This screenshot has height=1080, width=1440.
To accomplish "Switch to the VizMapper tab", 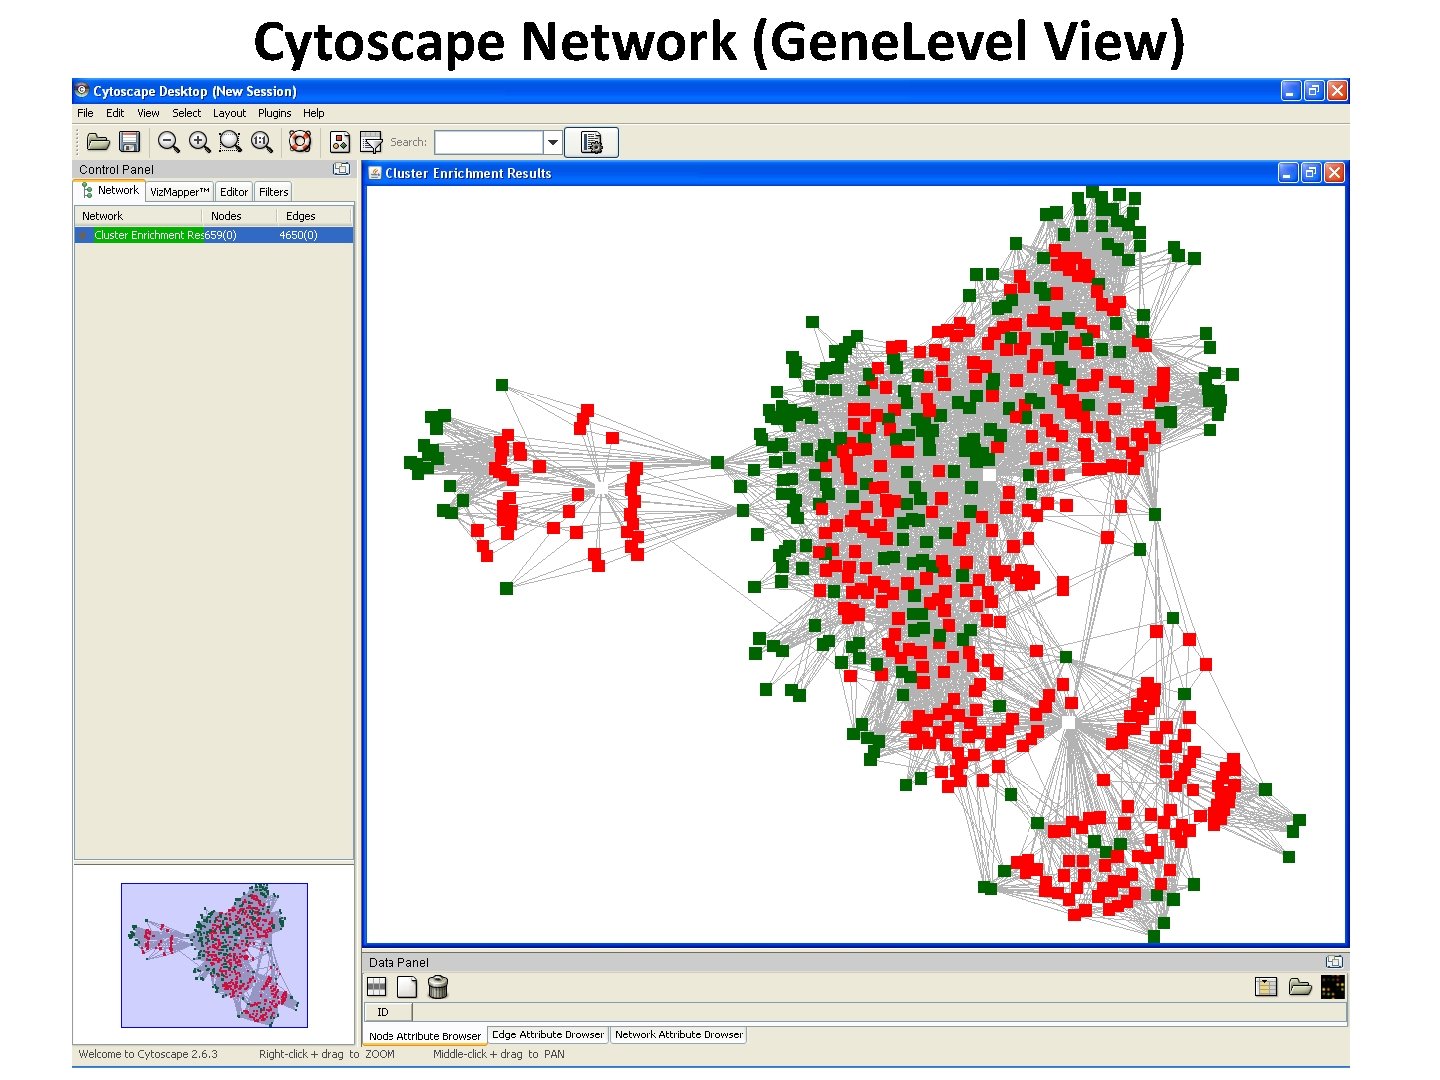I will click(178, 191).
